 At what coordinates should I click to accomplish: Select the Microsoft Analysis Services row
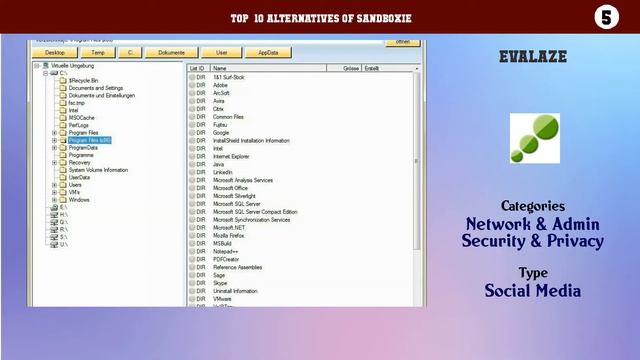tap(300, 180)
